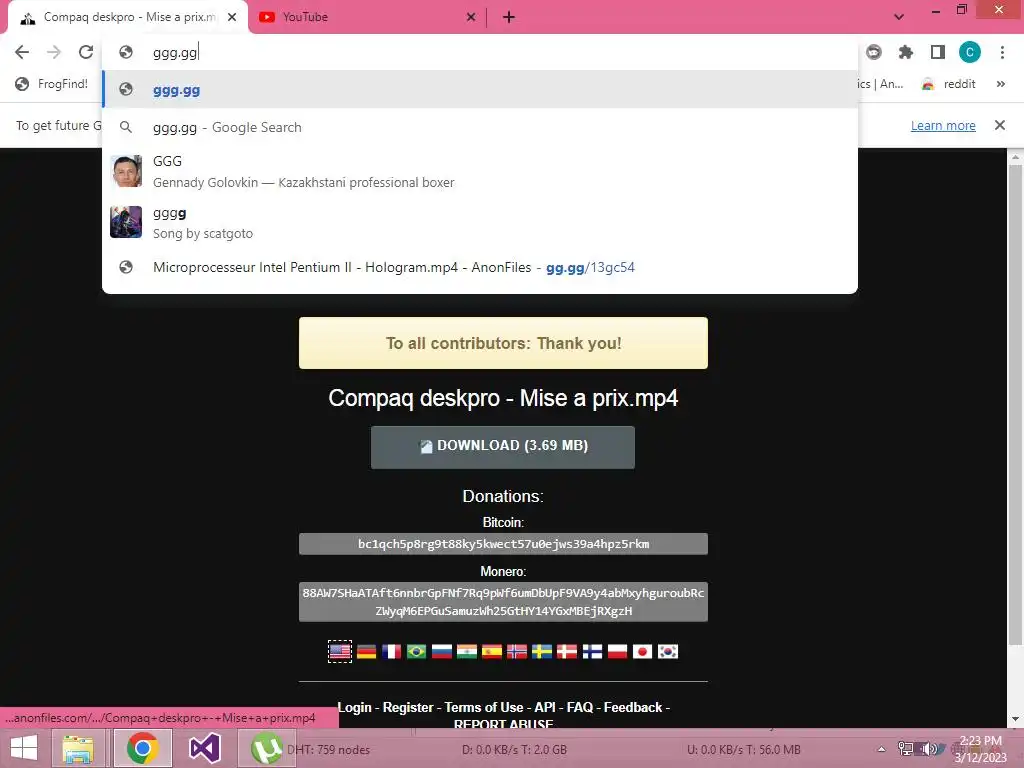Select the ggg.gg URL suggestion
The height and width of the screenshot is (768, 1024).
click(480, 89)
